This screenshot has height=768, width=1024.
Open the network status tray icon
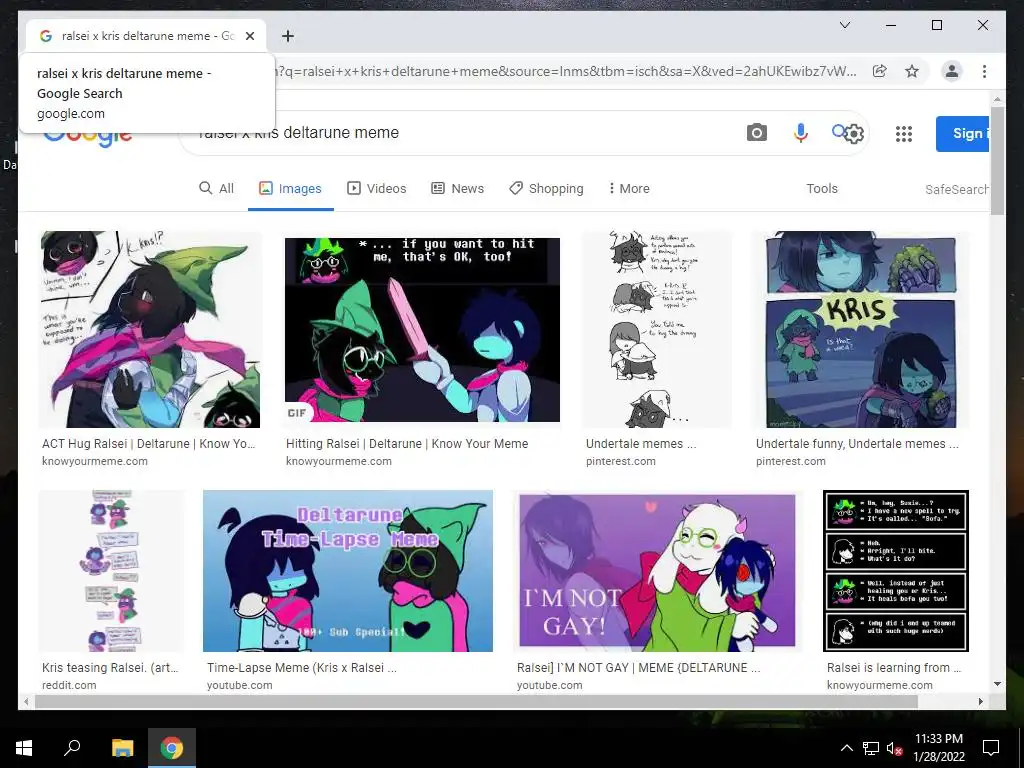[871, 748]
